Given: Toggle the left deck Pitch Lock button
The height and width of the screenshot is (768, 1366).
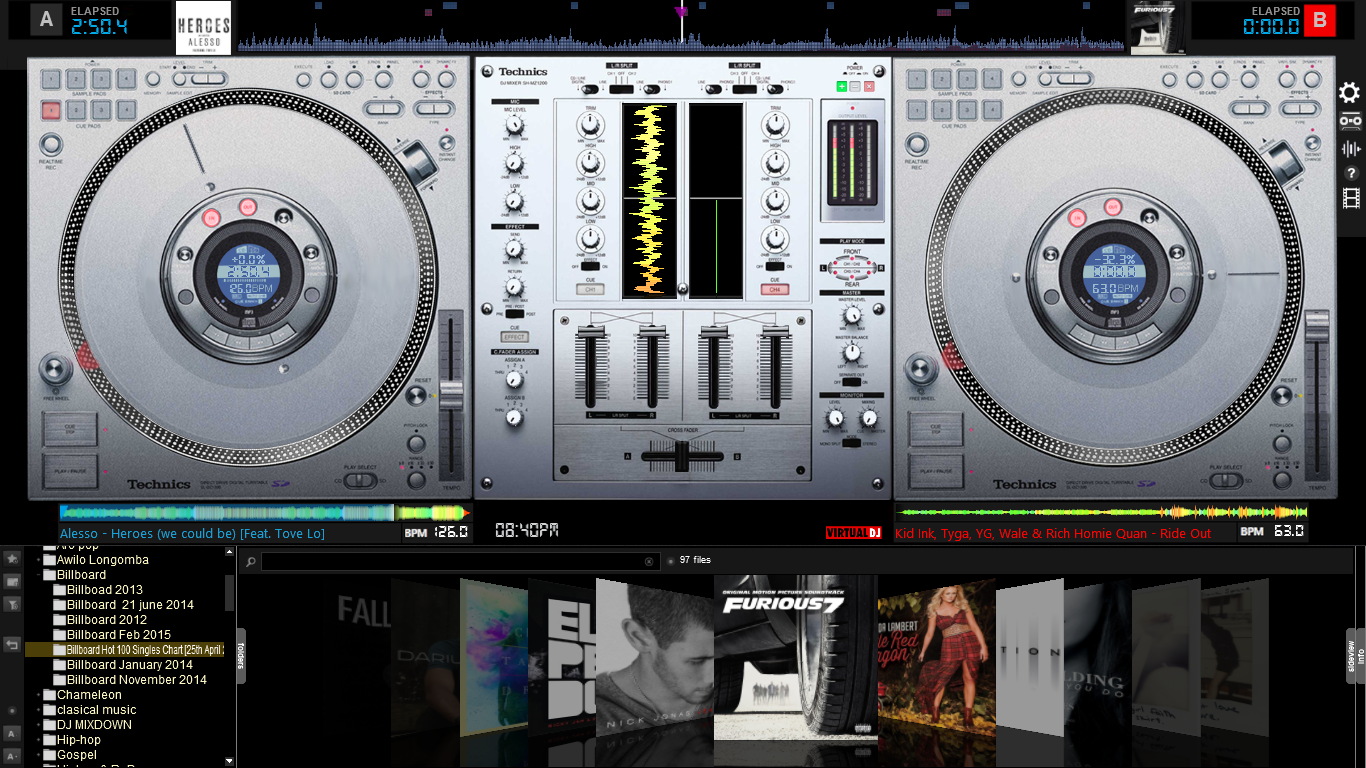Looking at the screenshot, I should point(417,443).
